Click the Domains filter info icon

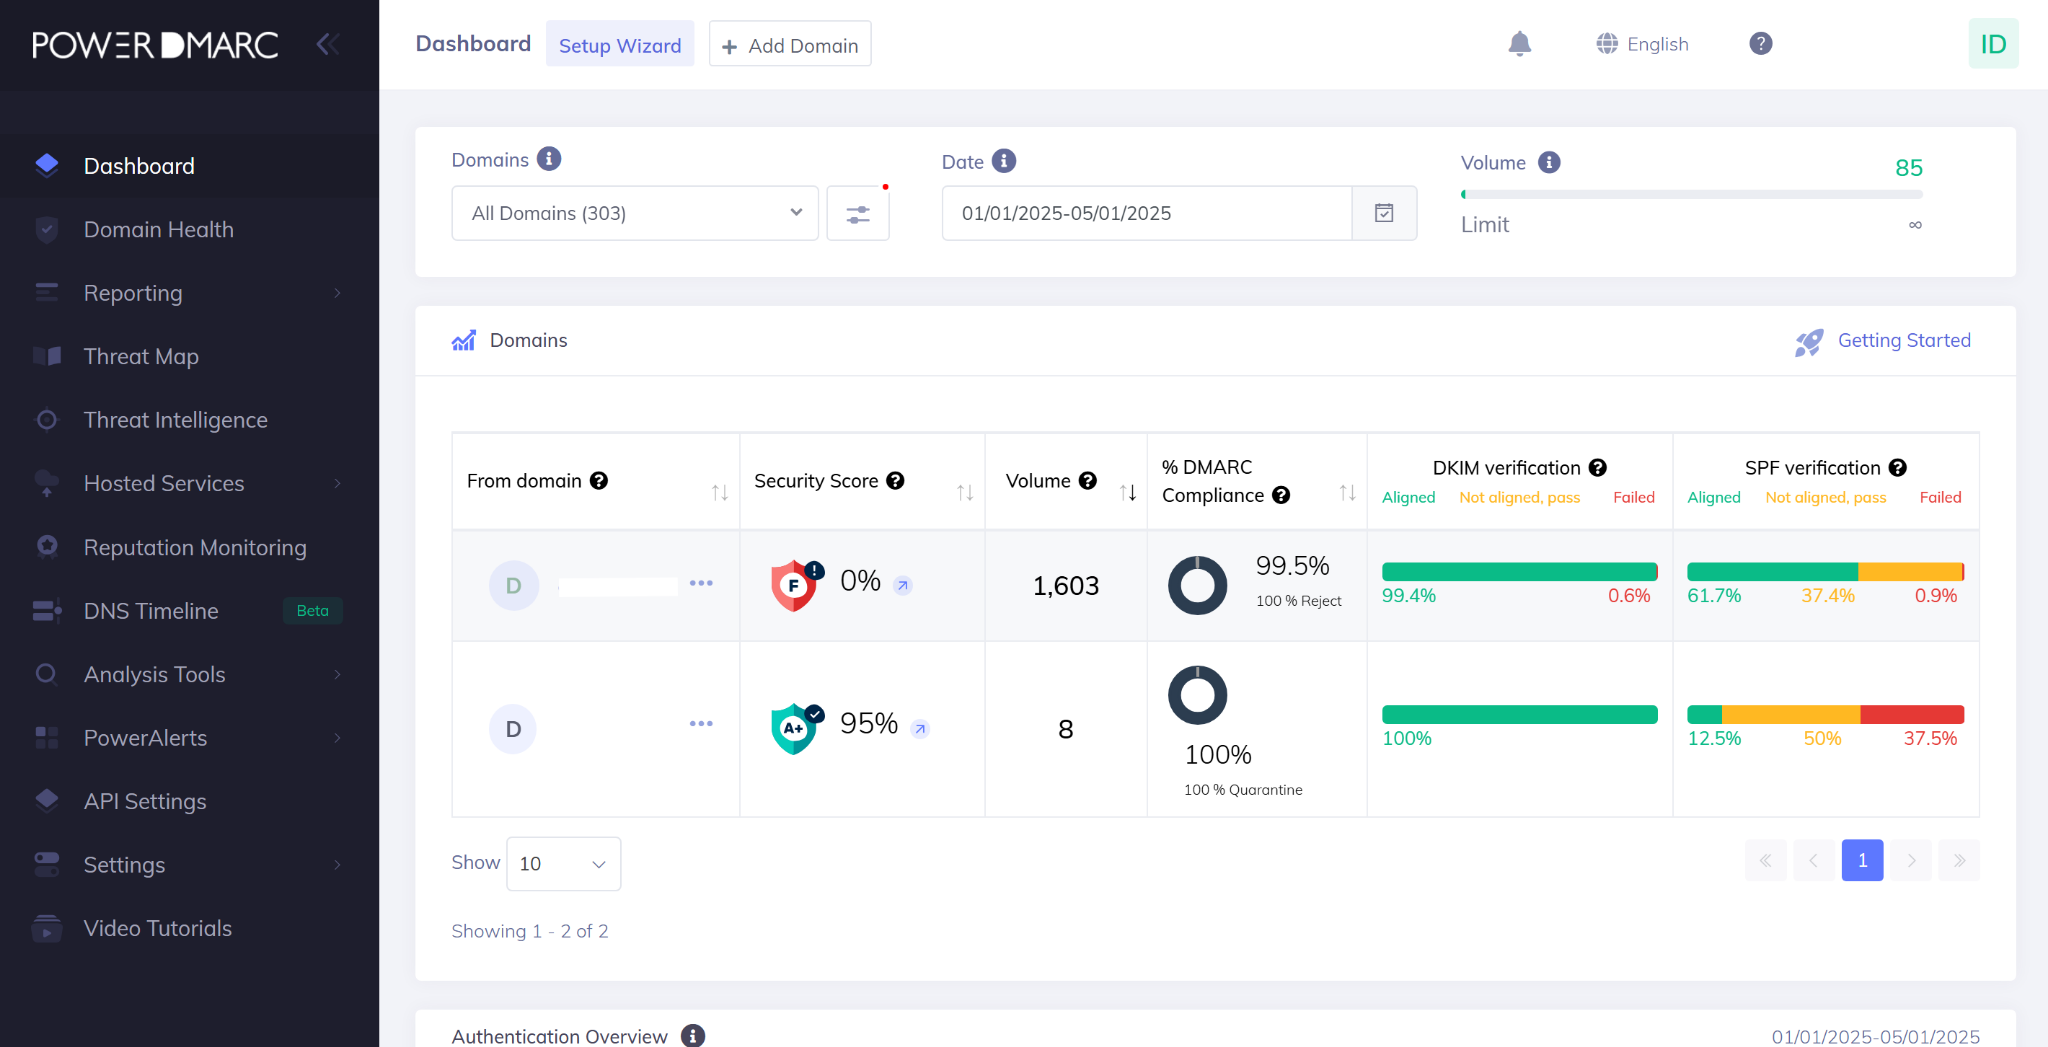click(549, 159)
